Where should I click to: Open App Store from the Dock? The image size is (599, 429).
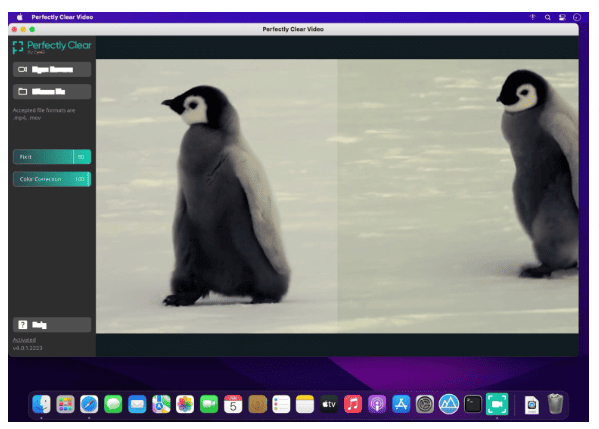(x=401, y=404)
